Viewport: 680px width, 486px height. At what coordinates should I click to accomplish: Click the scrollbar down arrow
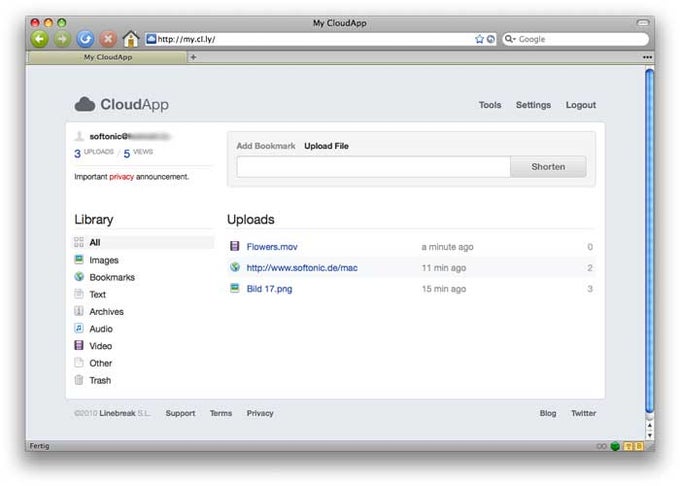(x=649, y=435)
